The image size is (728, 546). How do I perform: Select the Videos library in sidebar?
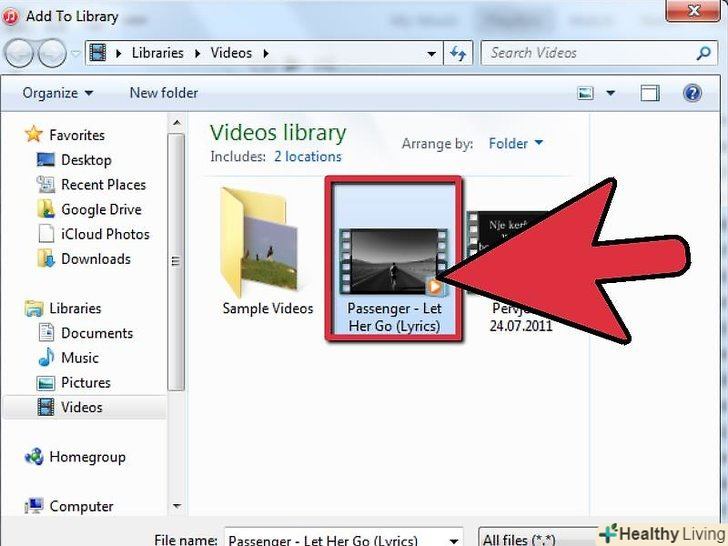[x=84, y=407]
